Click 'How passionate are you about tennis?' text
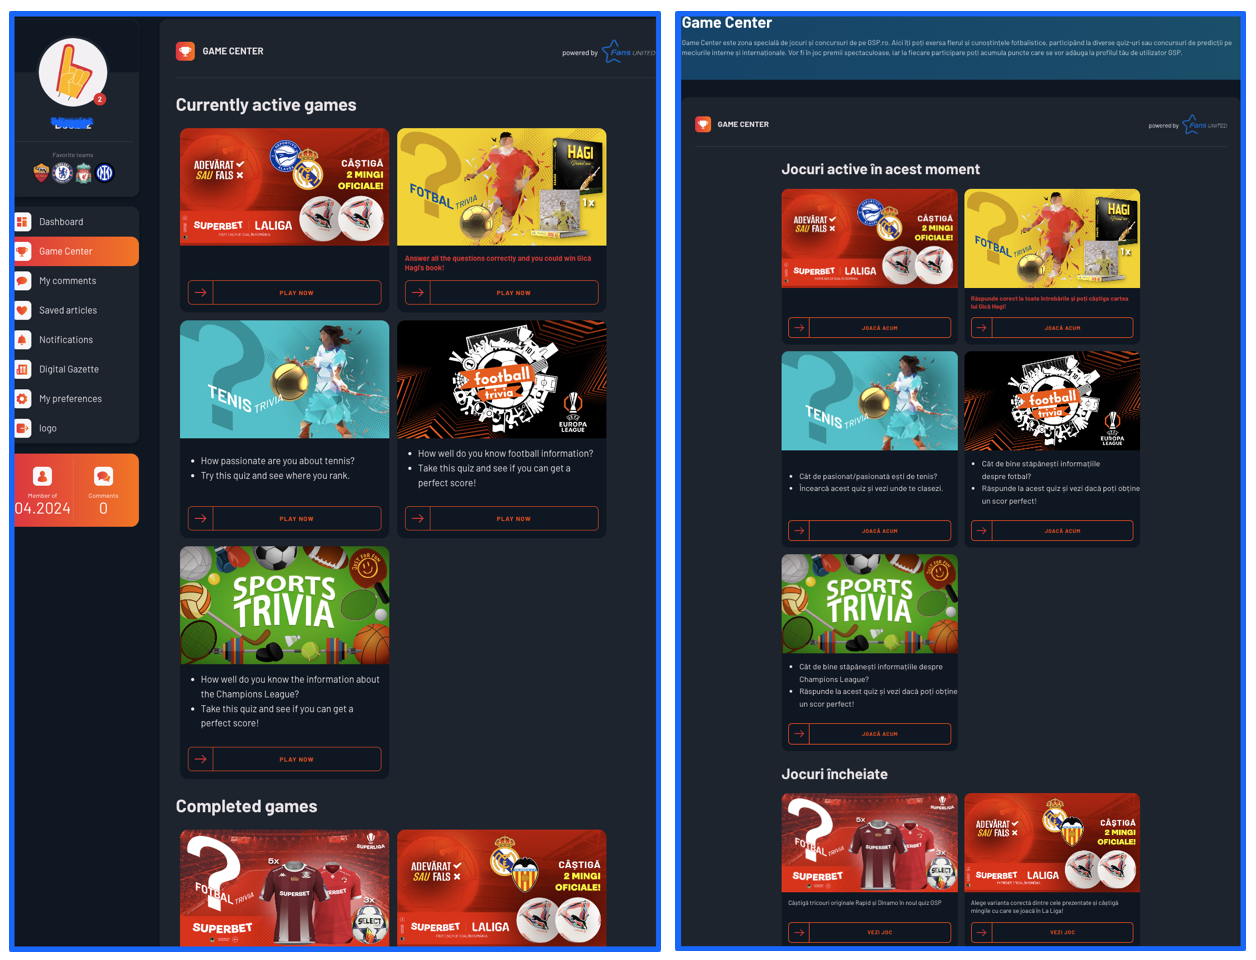This screenshot has height=960, width=1256. [x=278, y=461]
